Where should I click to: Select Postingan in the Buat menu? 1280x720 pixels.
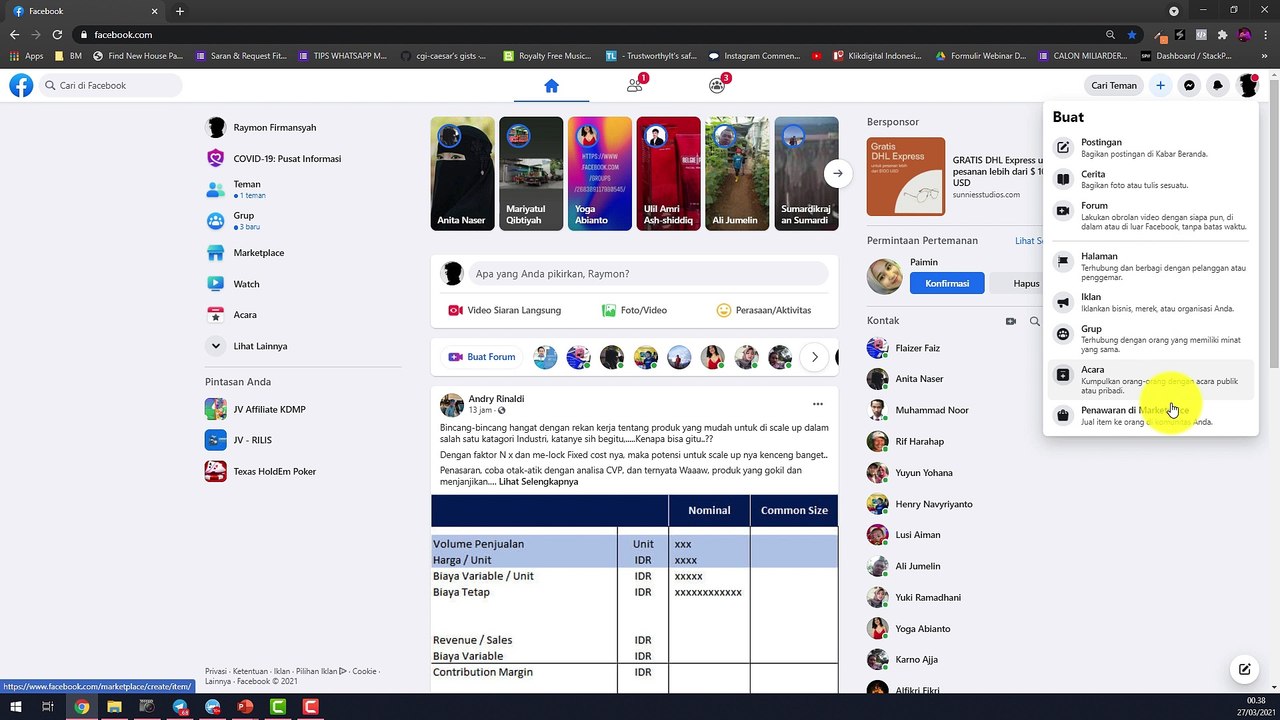tap(1150, 148)
